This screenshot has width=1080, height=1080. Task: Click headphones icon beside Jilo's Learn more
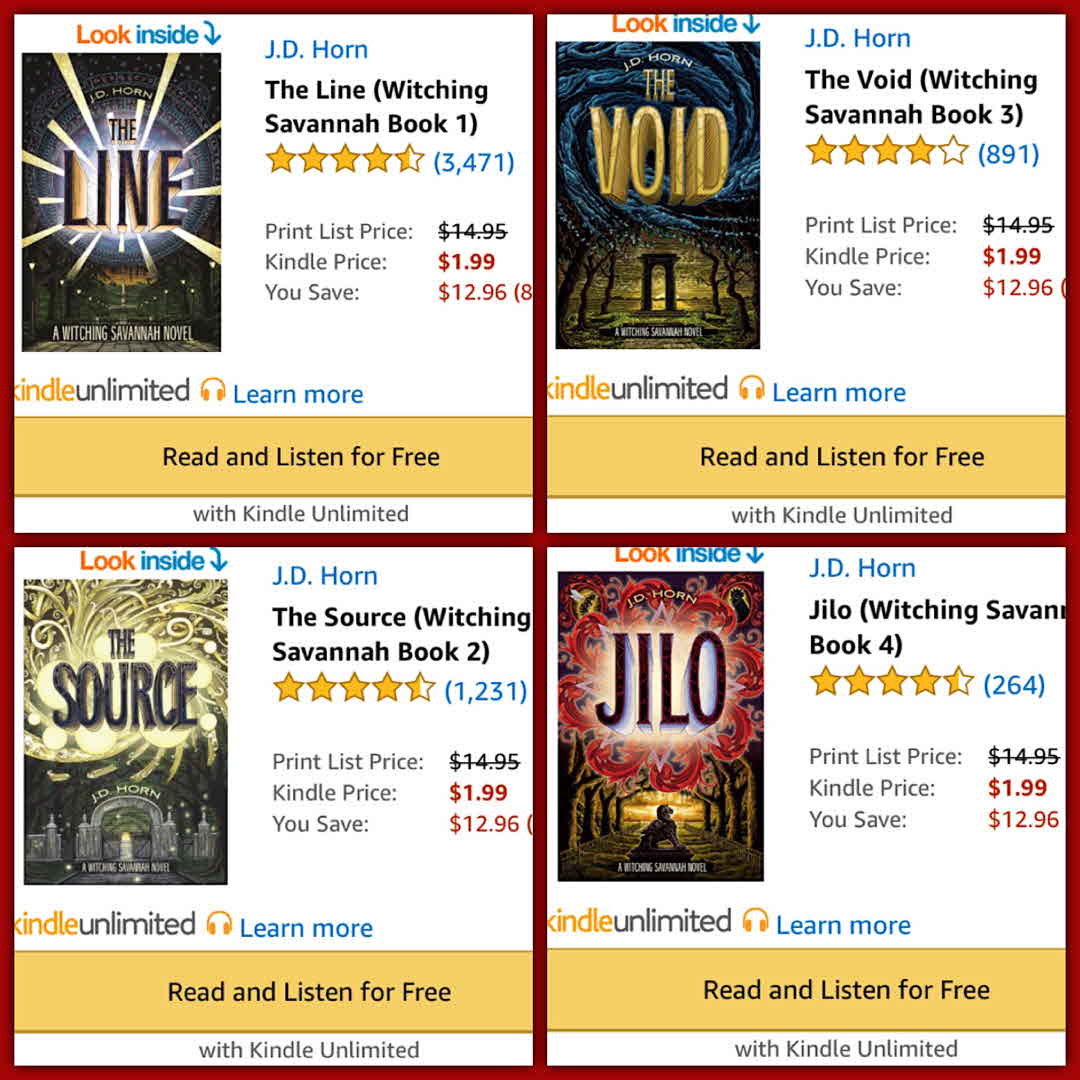755,921
